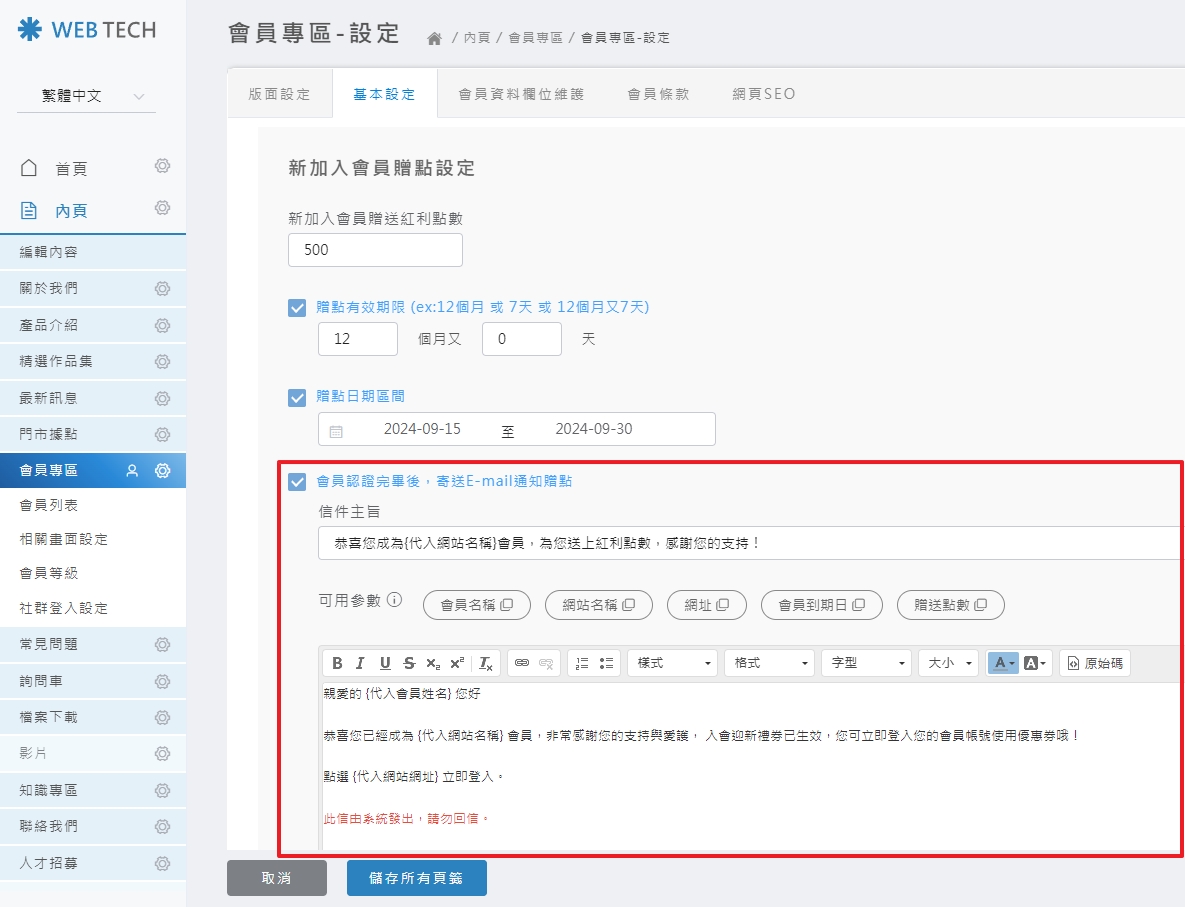
Task: Open the 繁體中文 language selector
Action: point(85,96)
